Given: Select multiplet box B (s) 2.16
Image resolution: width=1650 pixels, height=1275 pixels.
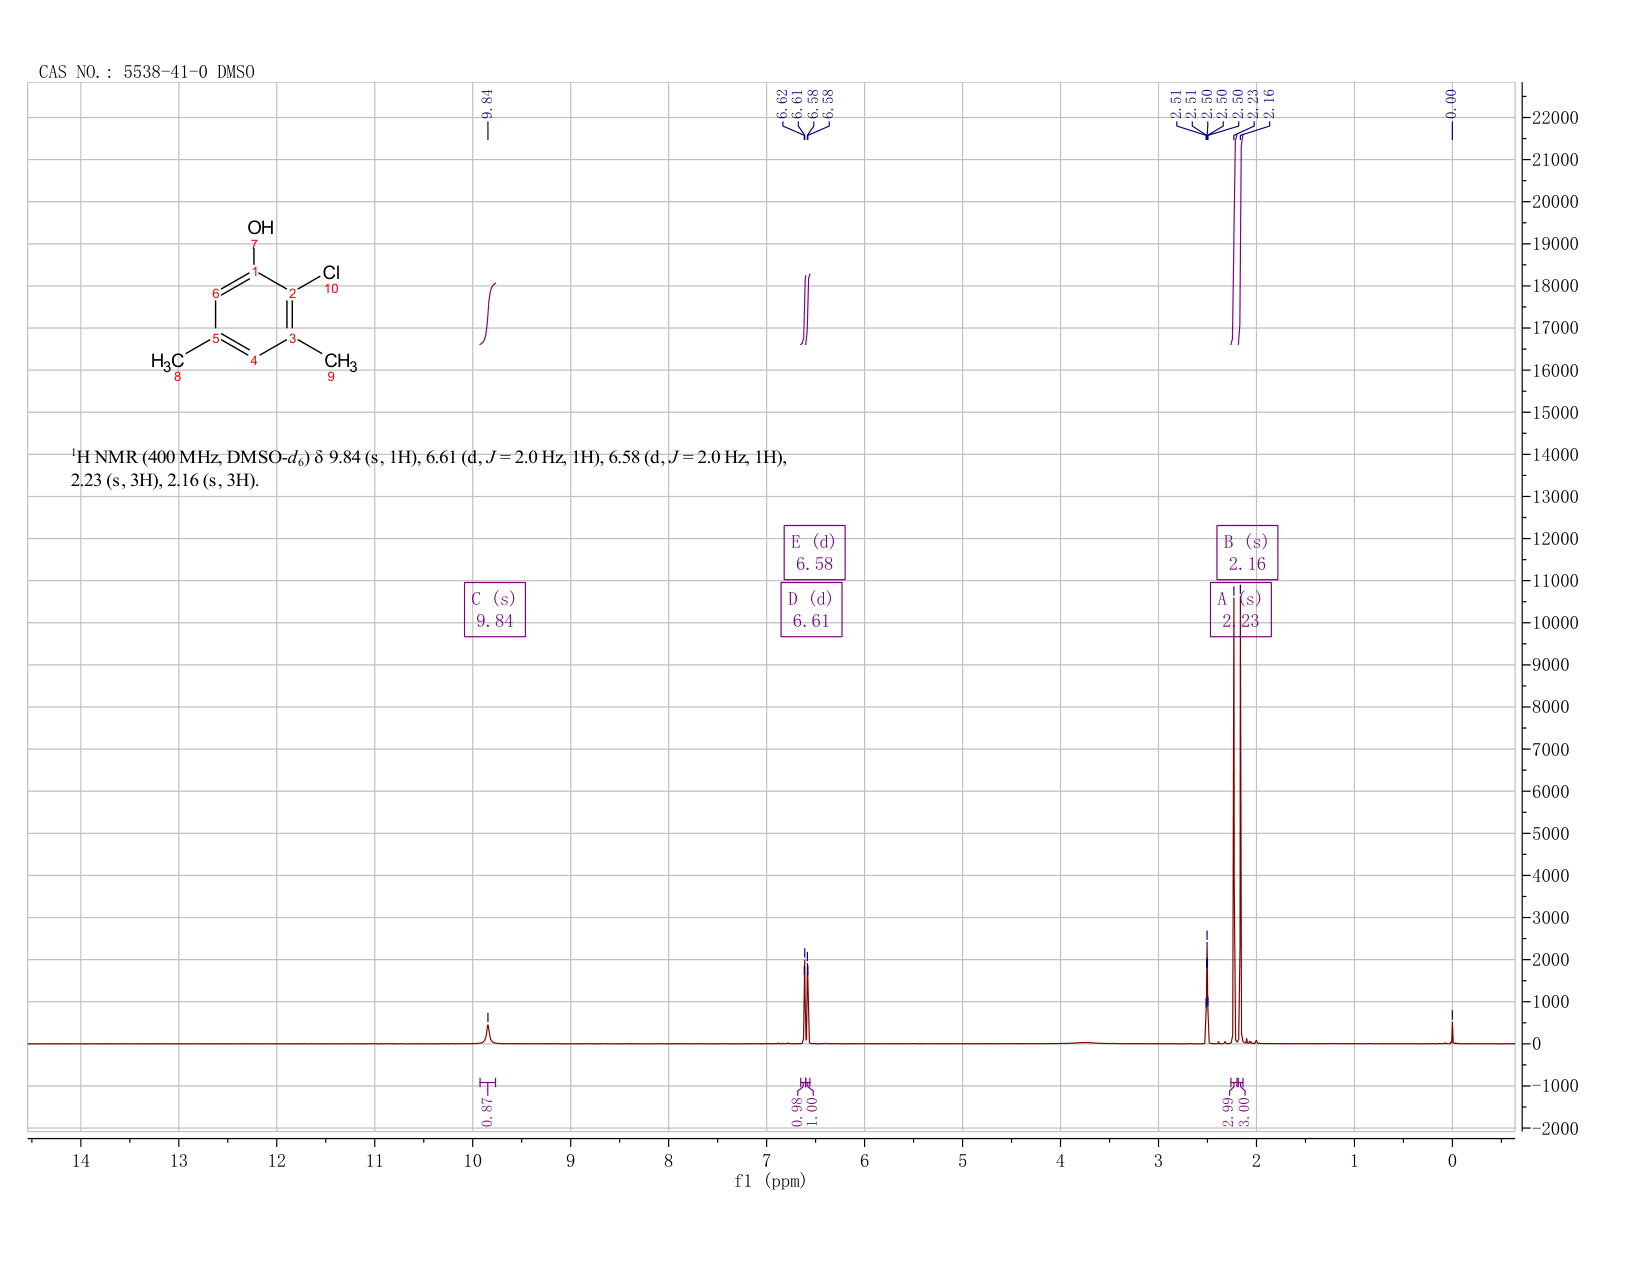Looking at the screenshot, I should (1247, 553).
